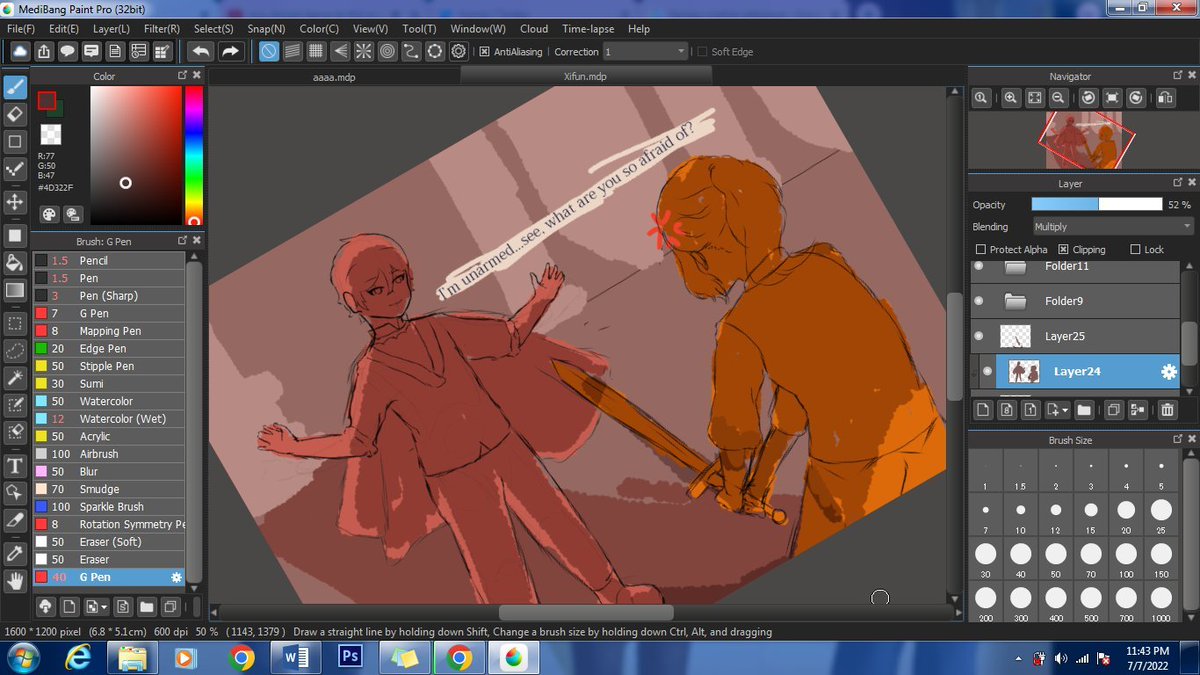Select the Hand pan tool
This screenshot has height=675, width=1200.
15,580
